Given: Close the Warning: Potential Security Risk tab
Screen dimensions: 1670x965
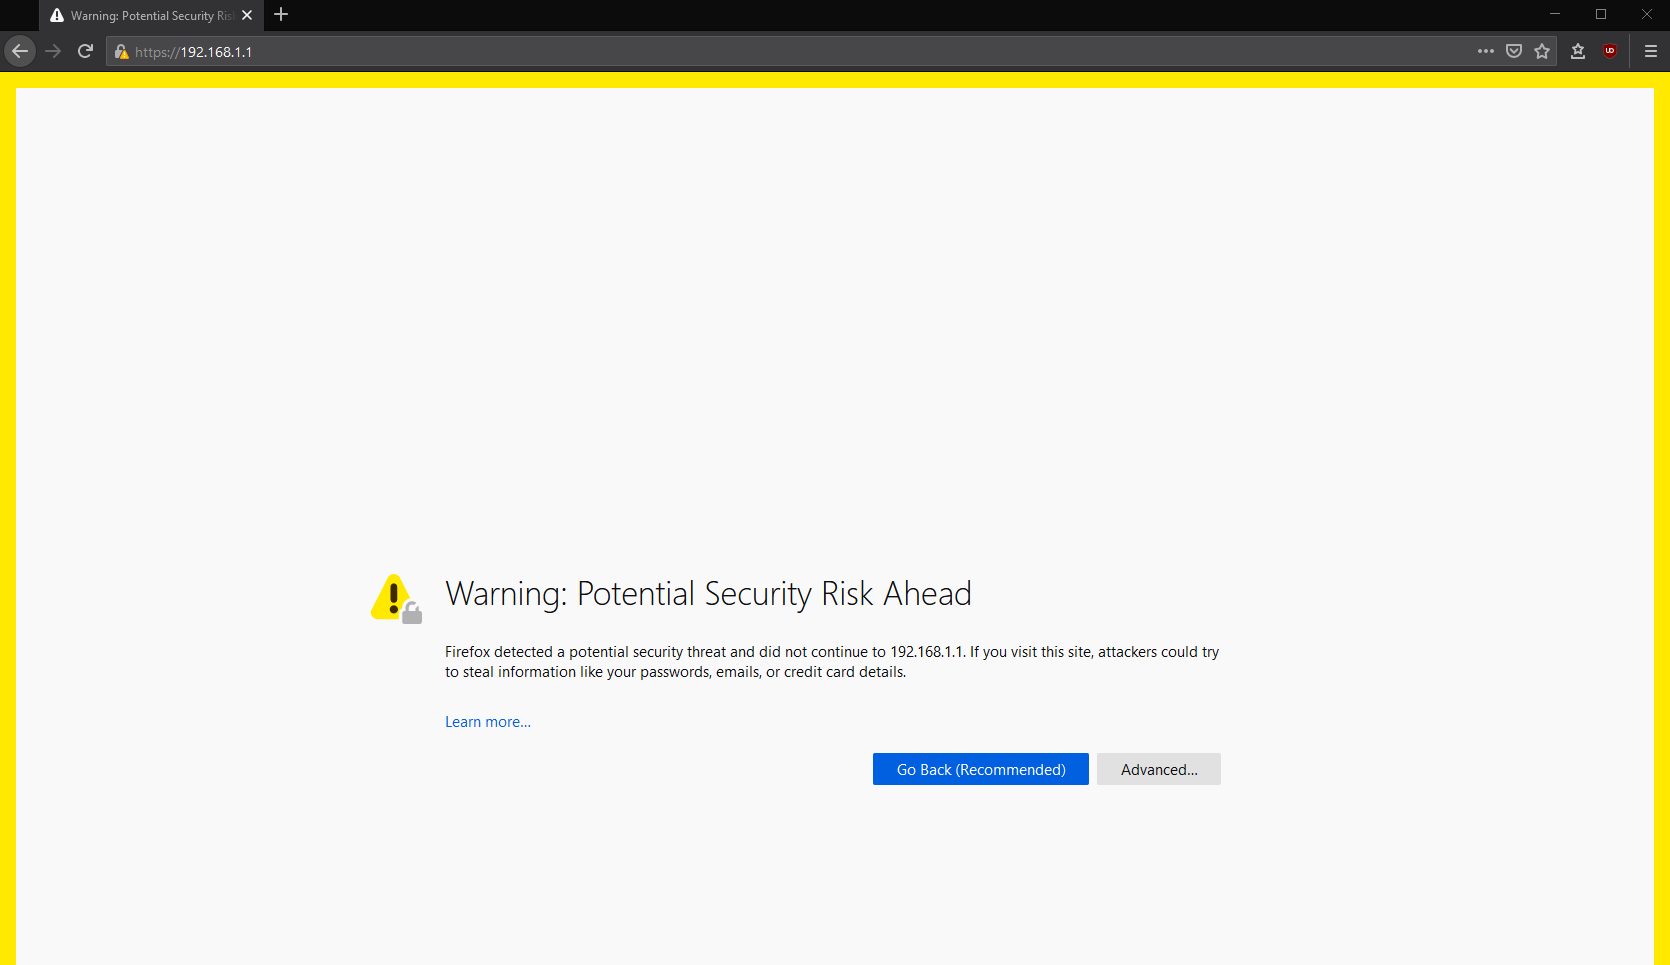Looking at the screenshot, I should (247, 15).
